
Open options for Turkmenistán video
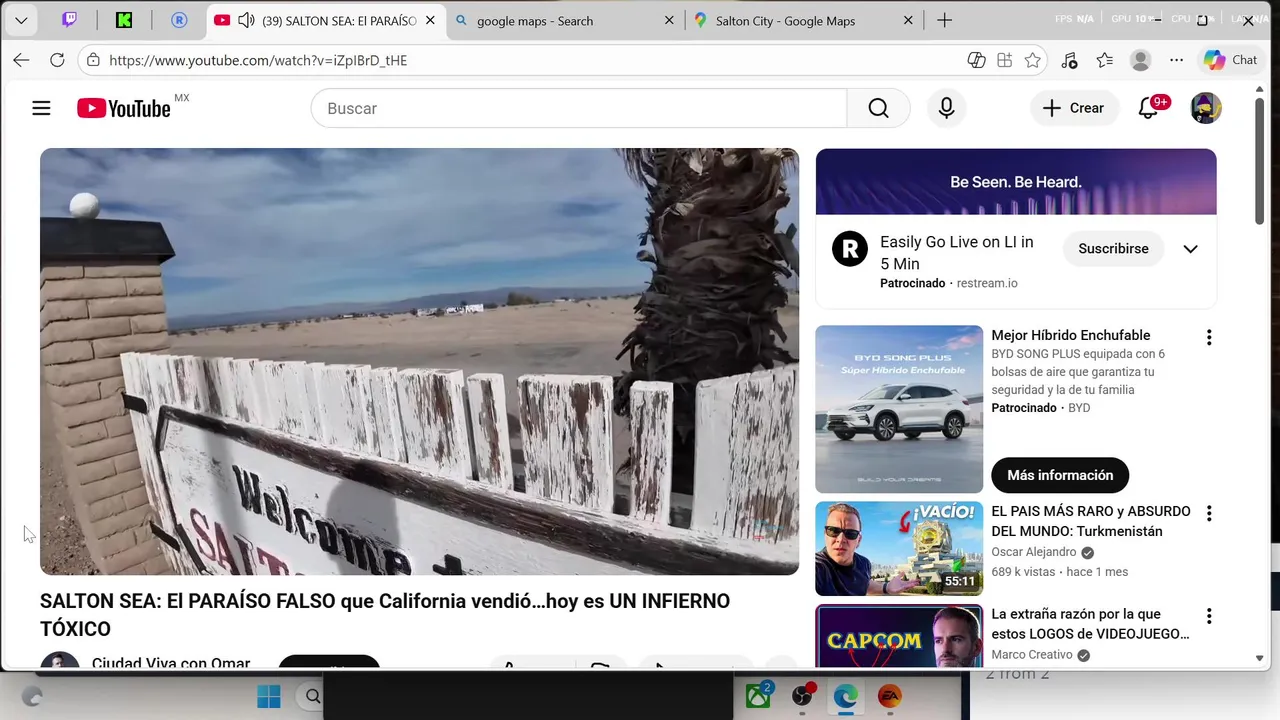pos(1209,514)
